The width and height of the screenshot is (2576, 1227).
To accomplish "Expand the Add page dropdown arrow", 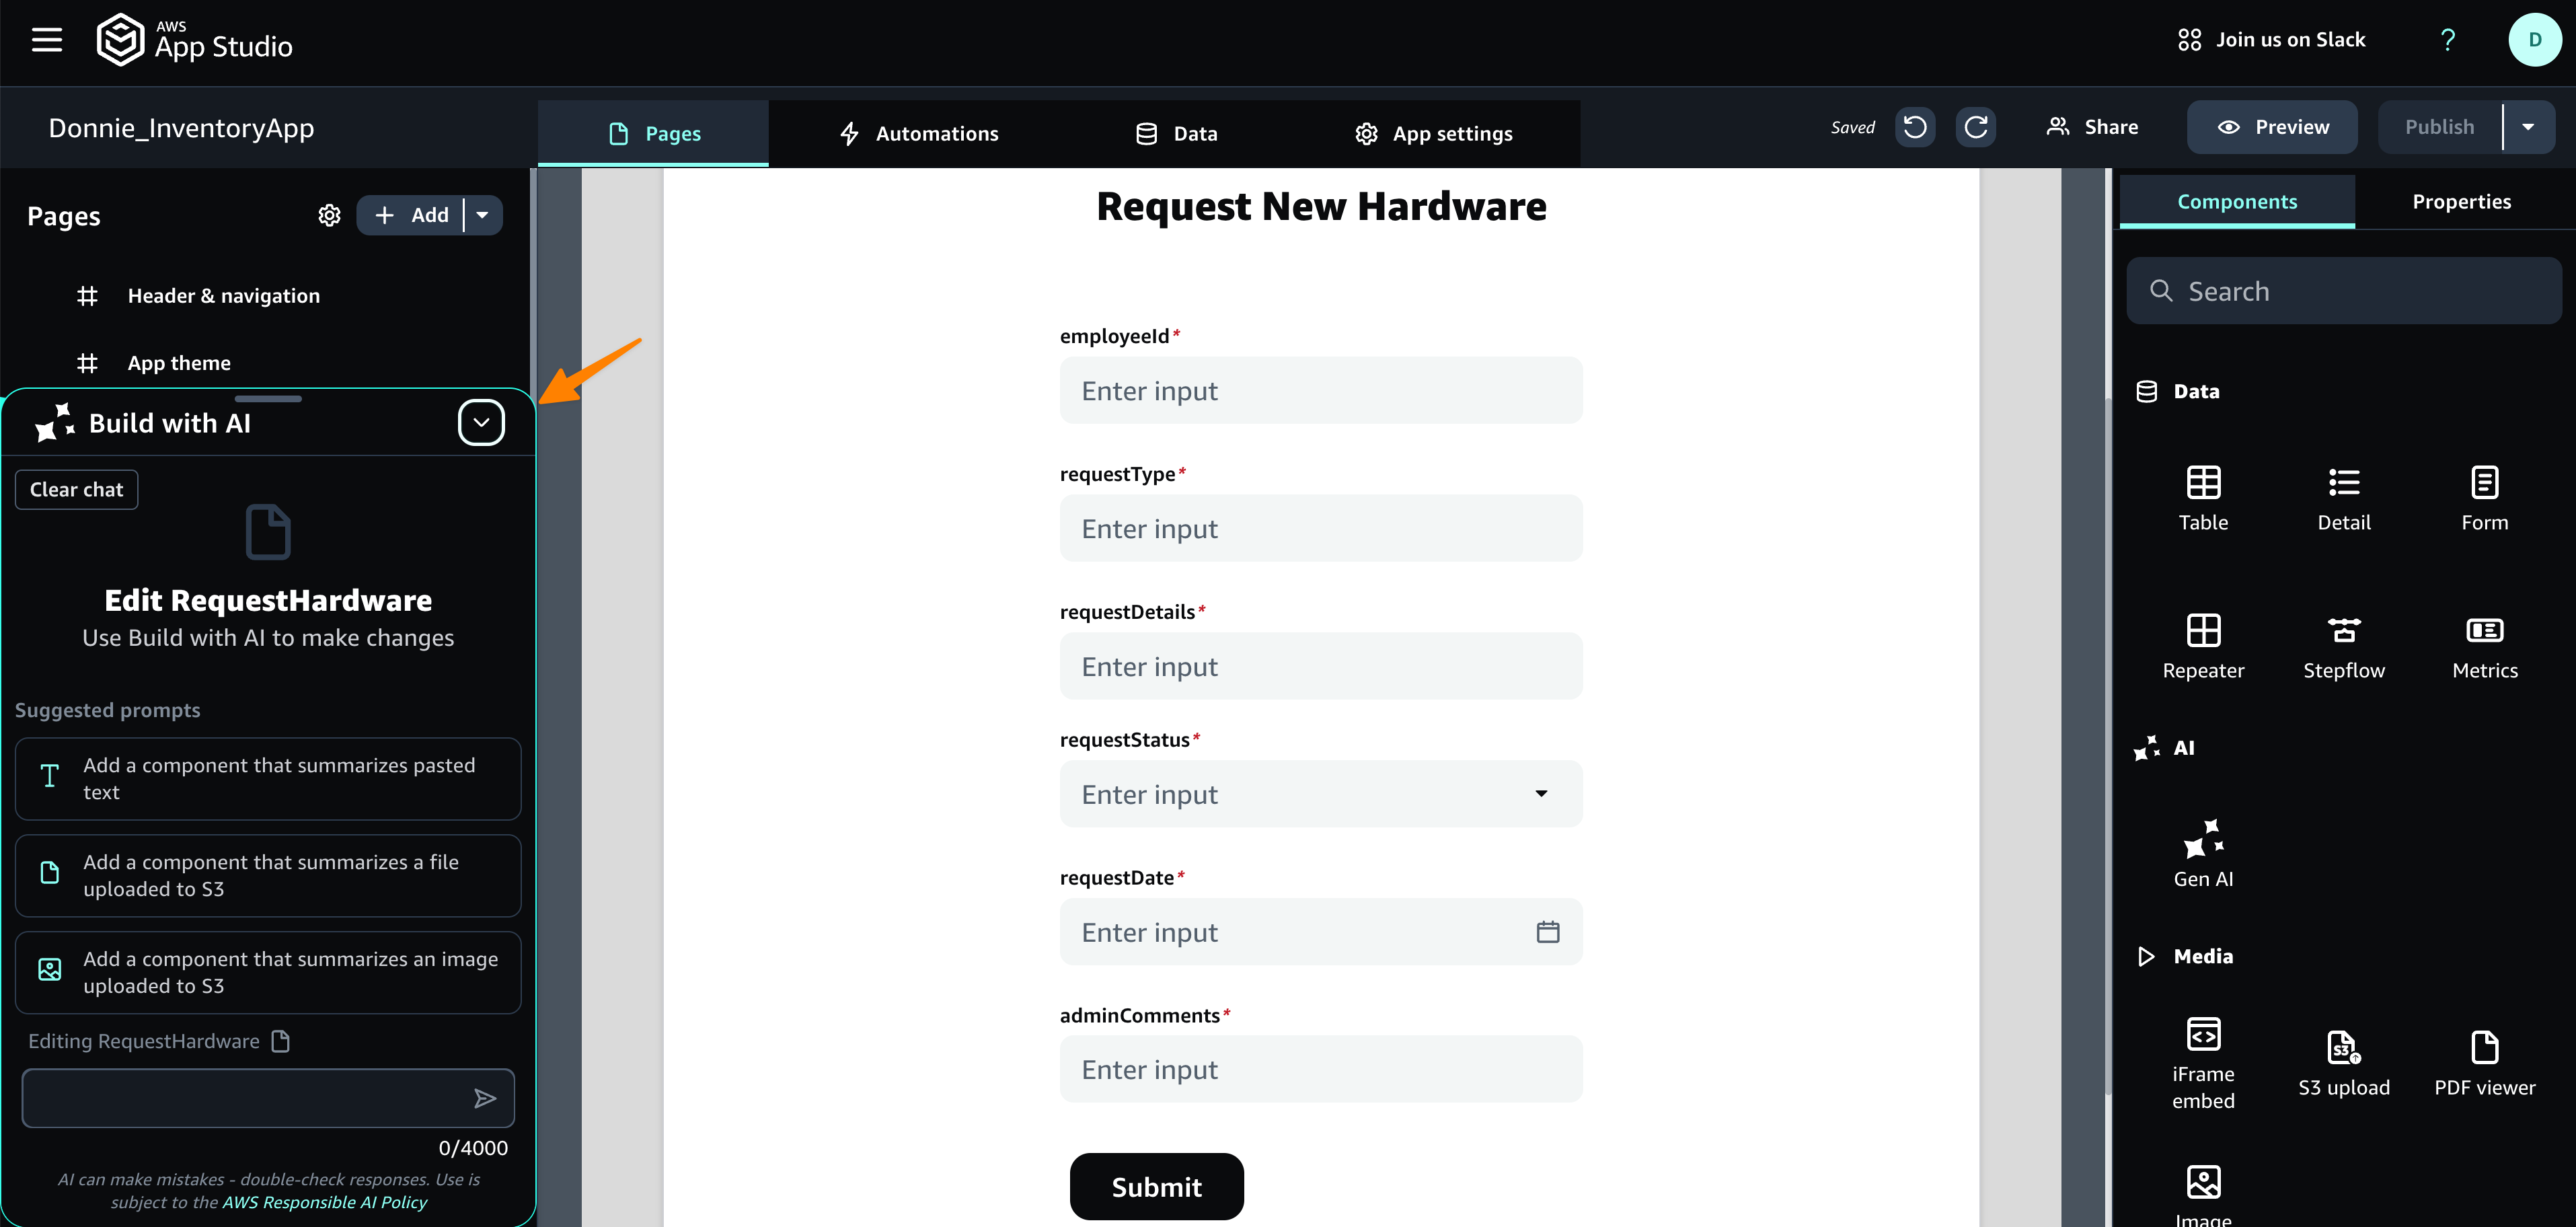I will 483,215.
